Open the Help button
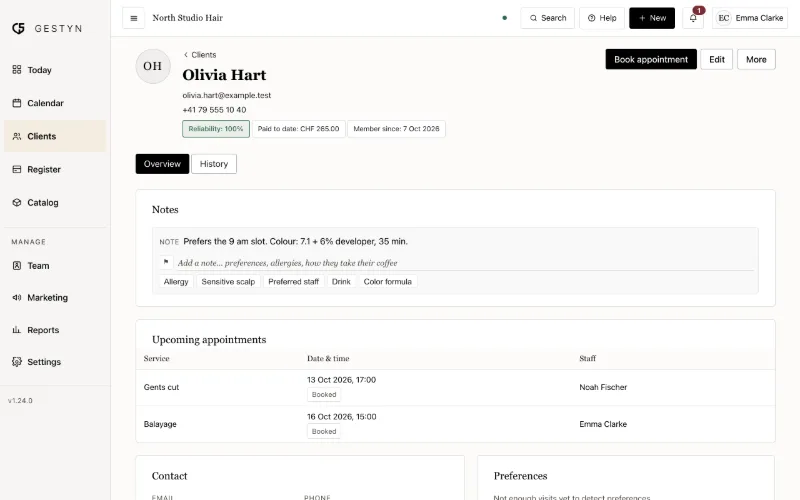The width and height of the screenshot is (800, 500). click(602, 18)
